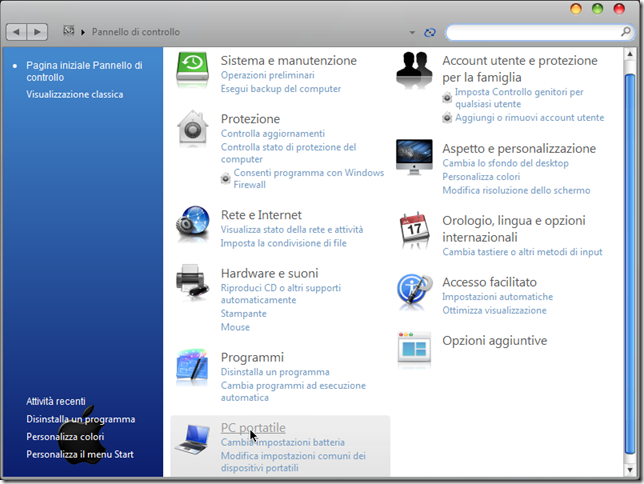Click the vertical scrollbar thumb
644x484 pixels.
click(x=630, y=263)
